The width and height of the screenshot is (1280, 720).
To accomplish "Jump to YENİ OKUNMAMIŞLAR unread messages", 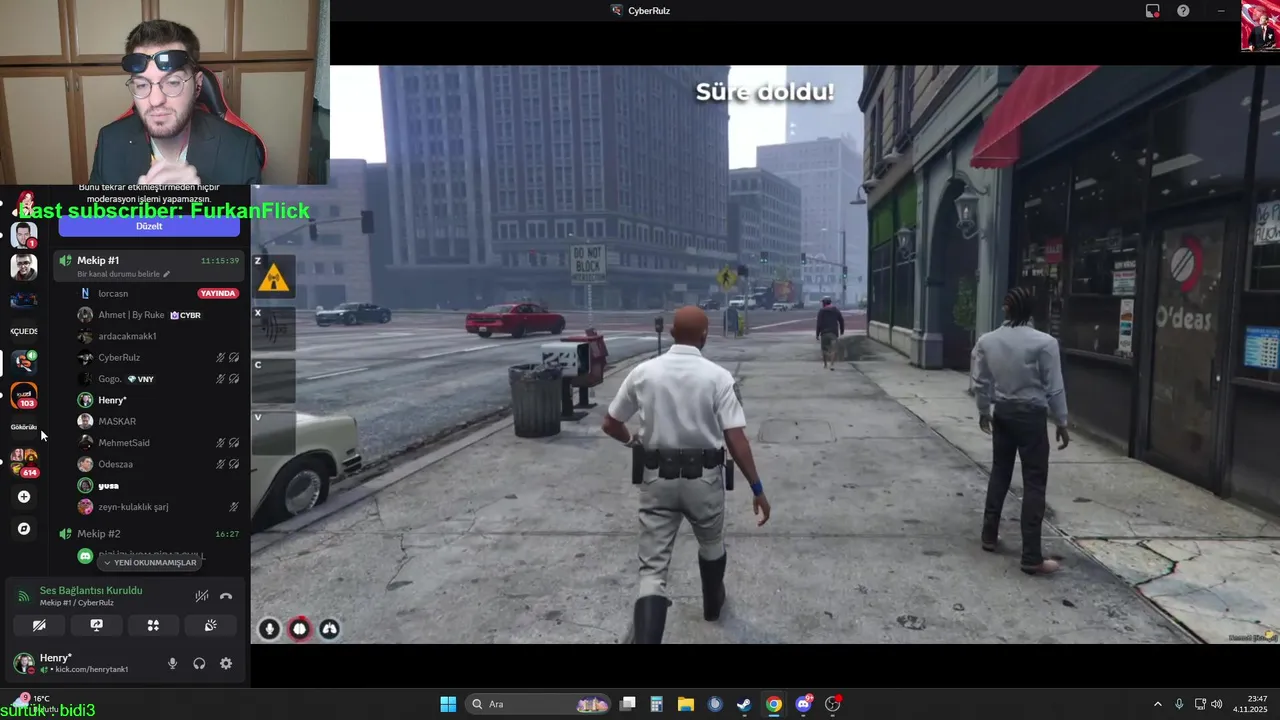I will [x=150, y=562].
